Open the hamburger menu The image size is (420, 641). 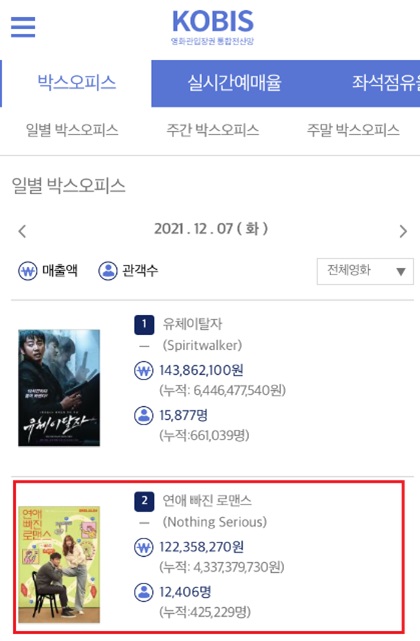pyautogui.click(x=23, y=27)
